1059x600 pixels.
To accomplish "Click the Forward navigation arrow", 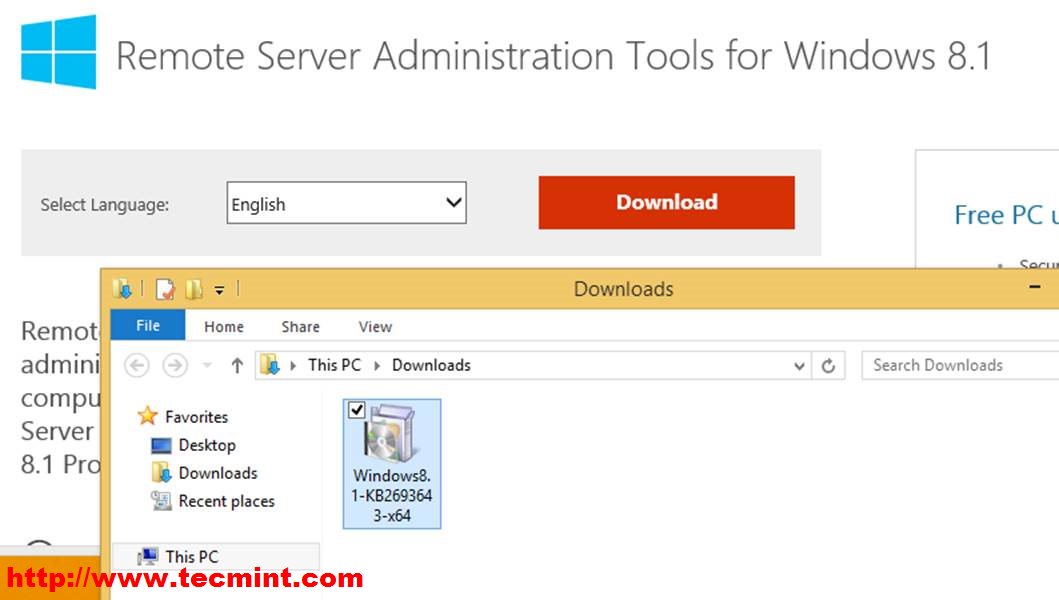I will click(x=175, y=366).
